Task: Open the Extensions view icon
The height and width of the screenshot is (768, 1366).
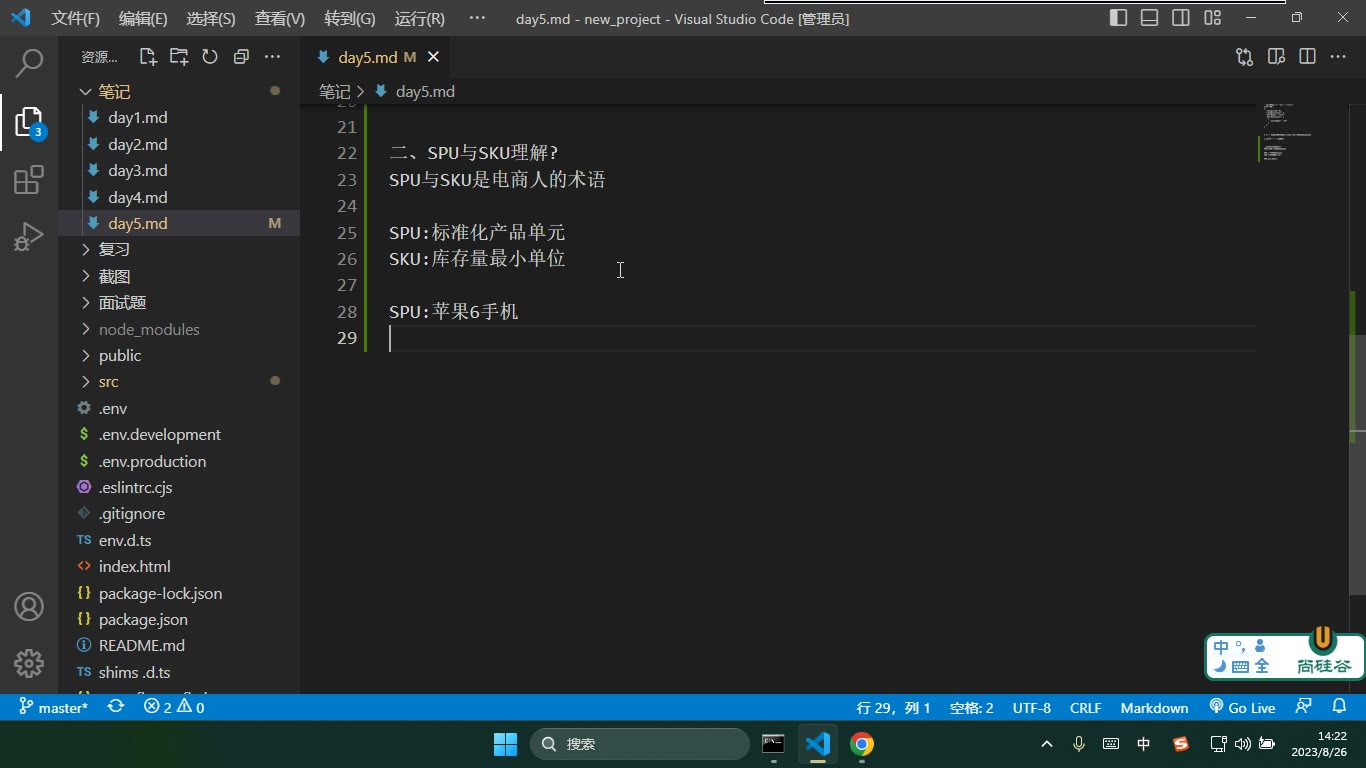Action: point(29,180)
